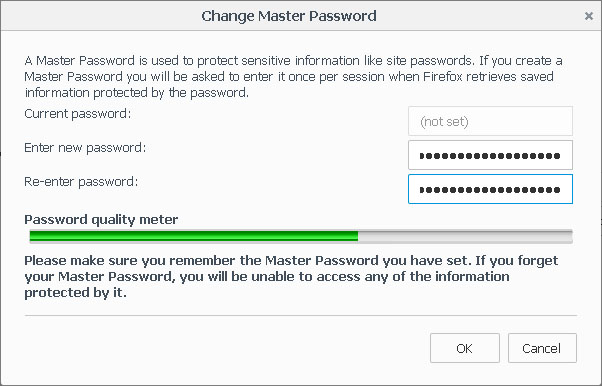This screenshot has height=386, width=602.
Task: Click the bold warning about remembering the password
Action: [291, 277]
